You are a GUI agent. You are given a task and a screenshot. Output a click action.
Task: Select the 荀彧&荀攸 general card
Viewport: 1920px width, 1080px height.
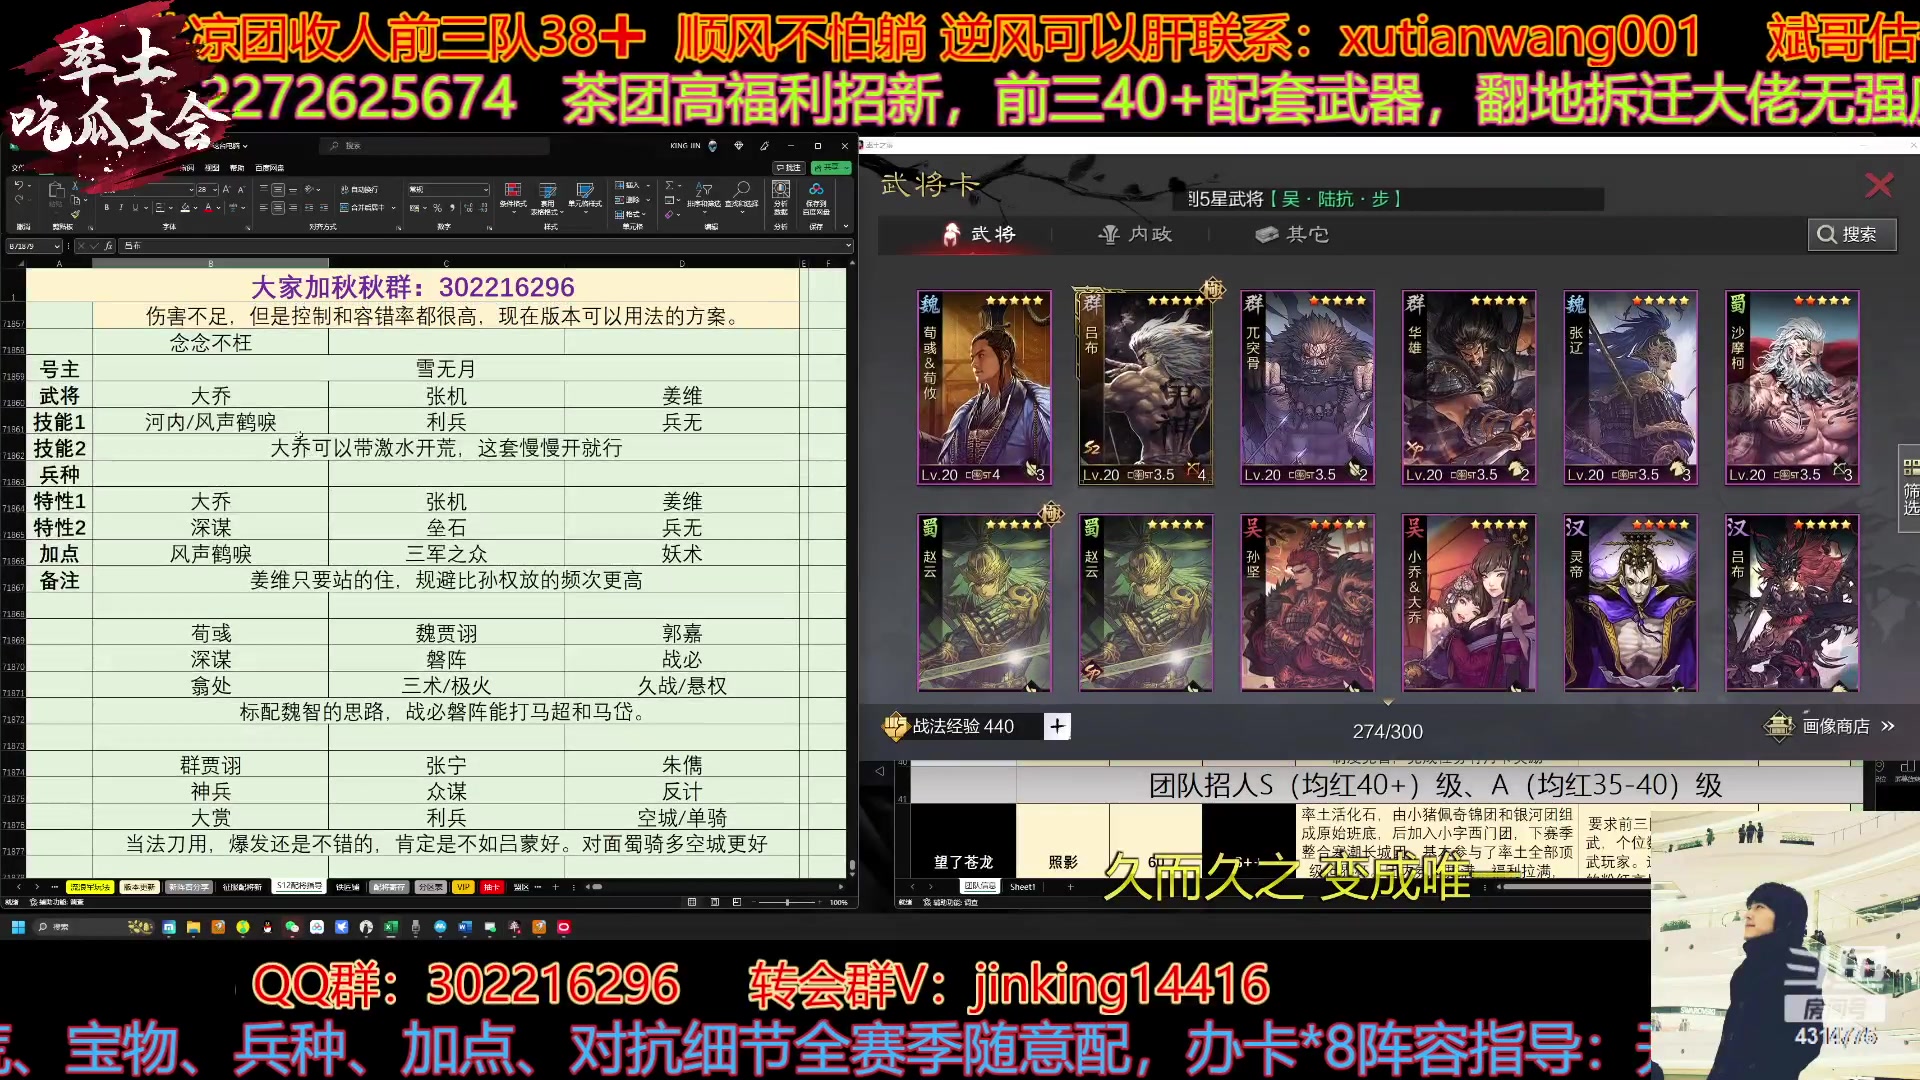984,388
